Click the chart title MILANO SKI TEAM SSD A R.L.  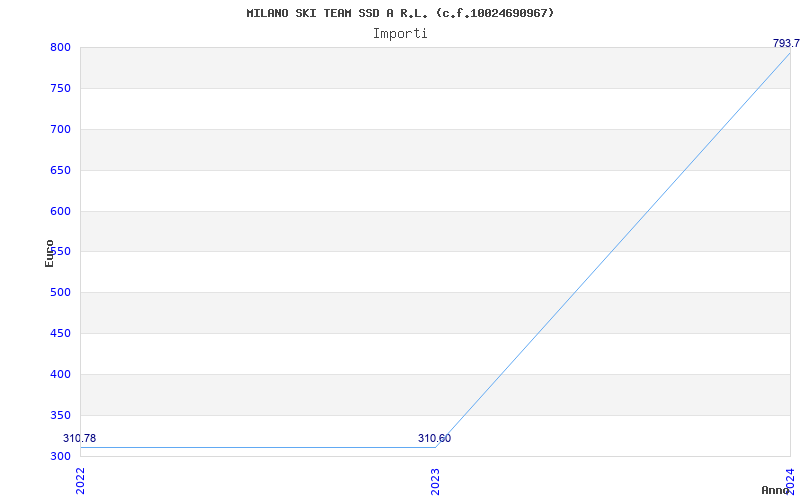(400, 13)
